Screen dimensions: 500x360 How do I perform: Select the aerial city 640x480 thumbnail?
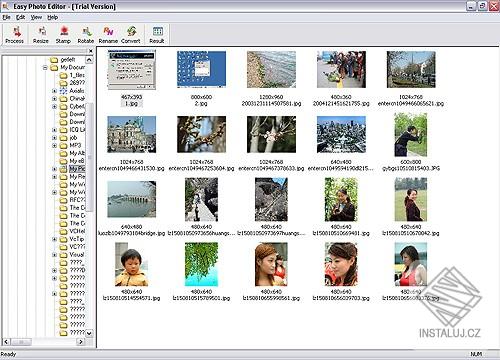[x=341, y=134]
